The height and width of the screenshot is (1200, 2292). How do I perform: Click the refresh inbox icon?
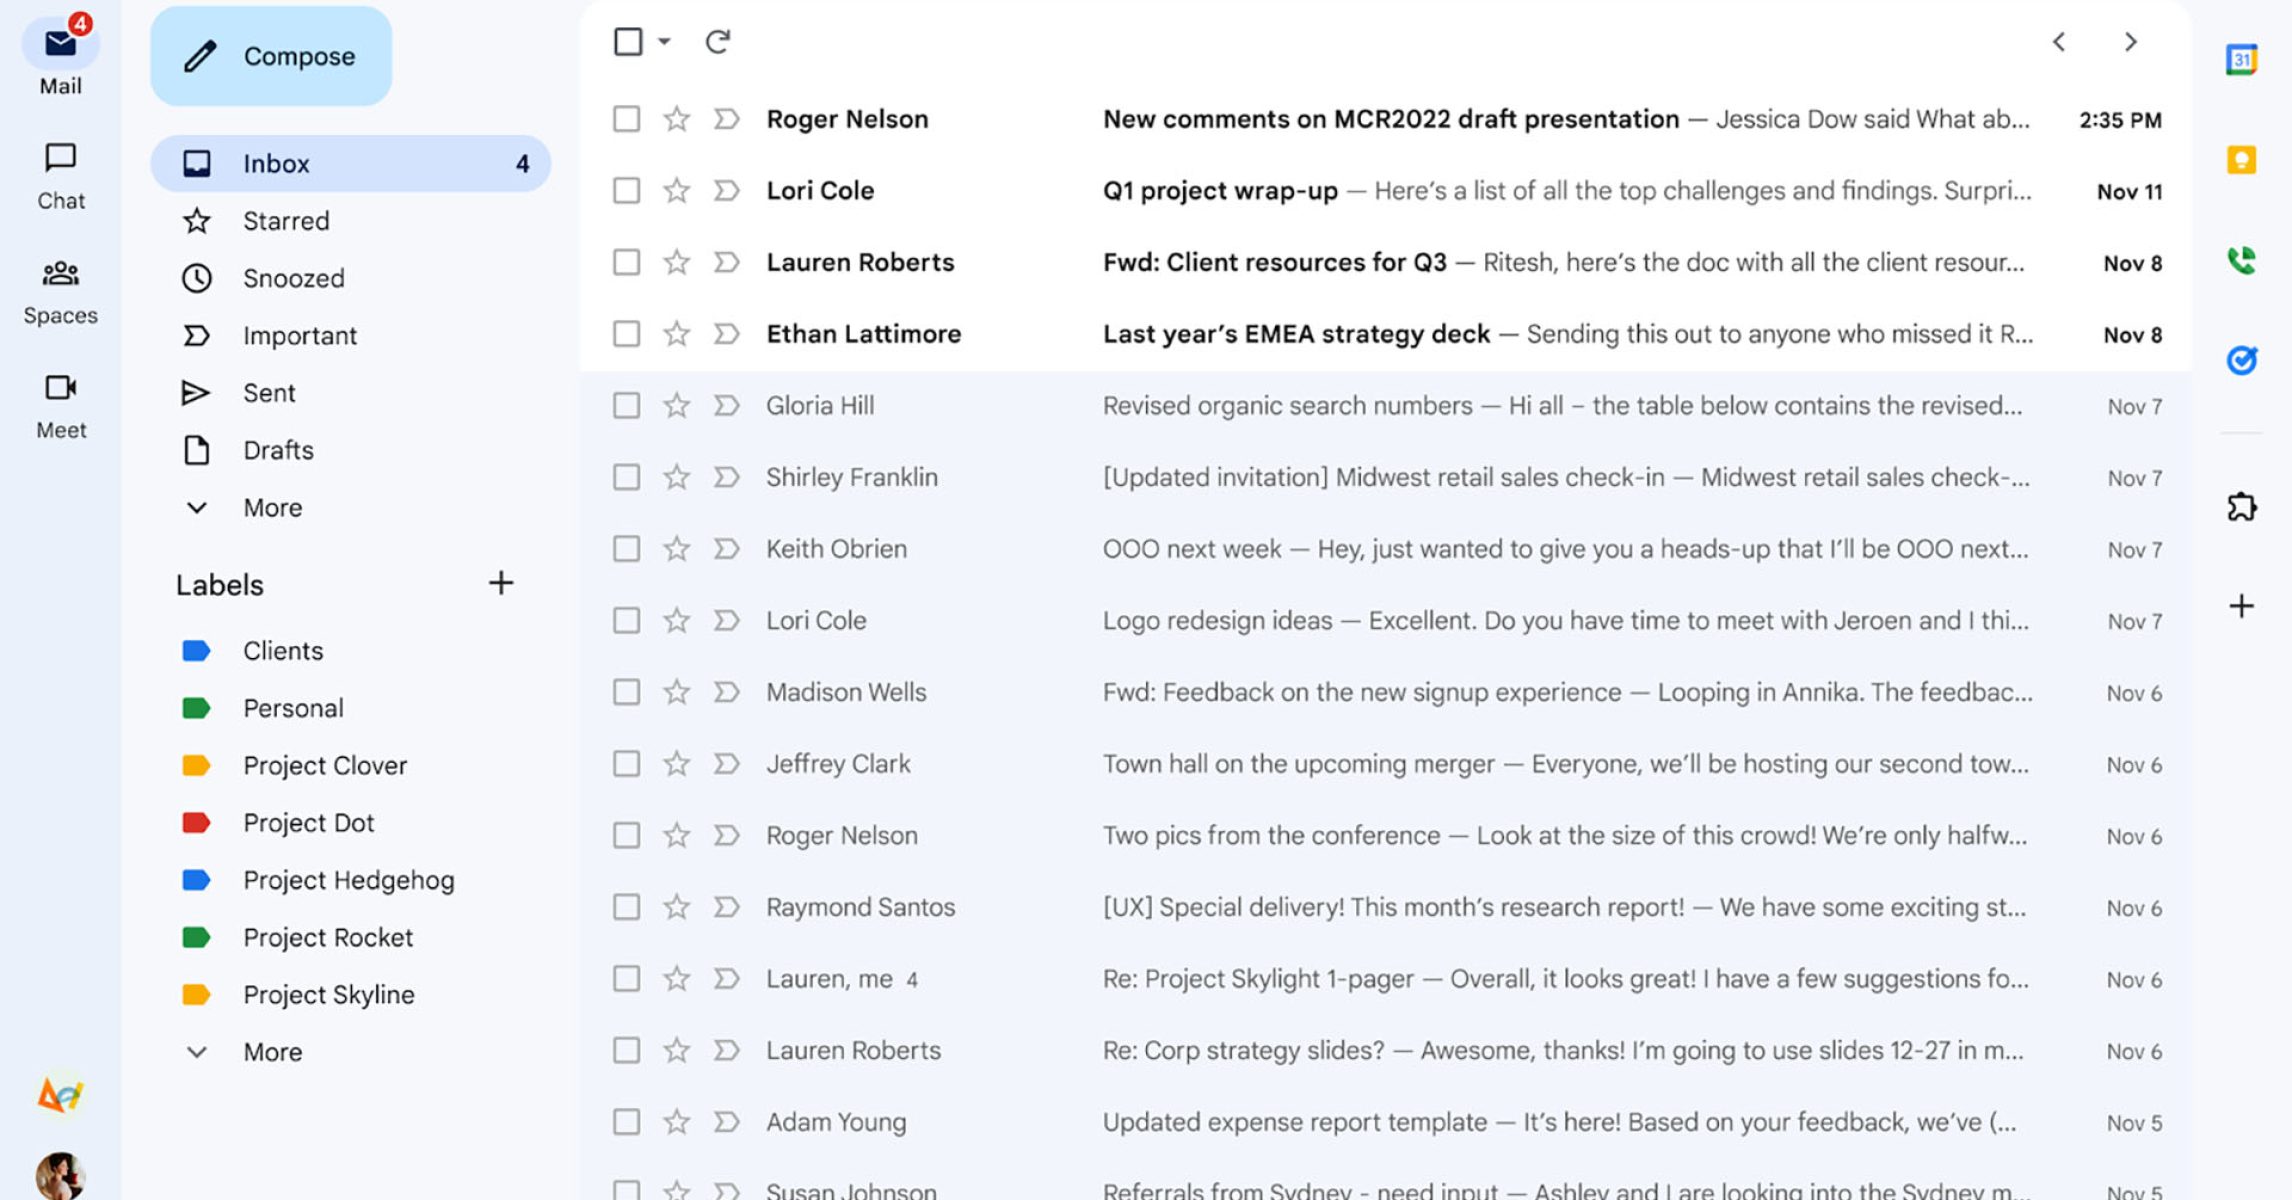tap(717, 42)
